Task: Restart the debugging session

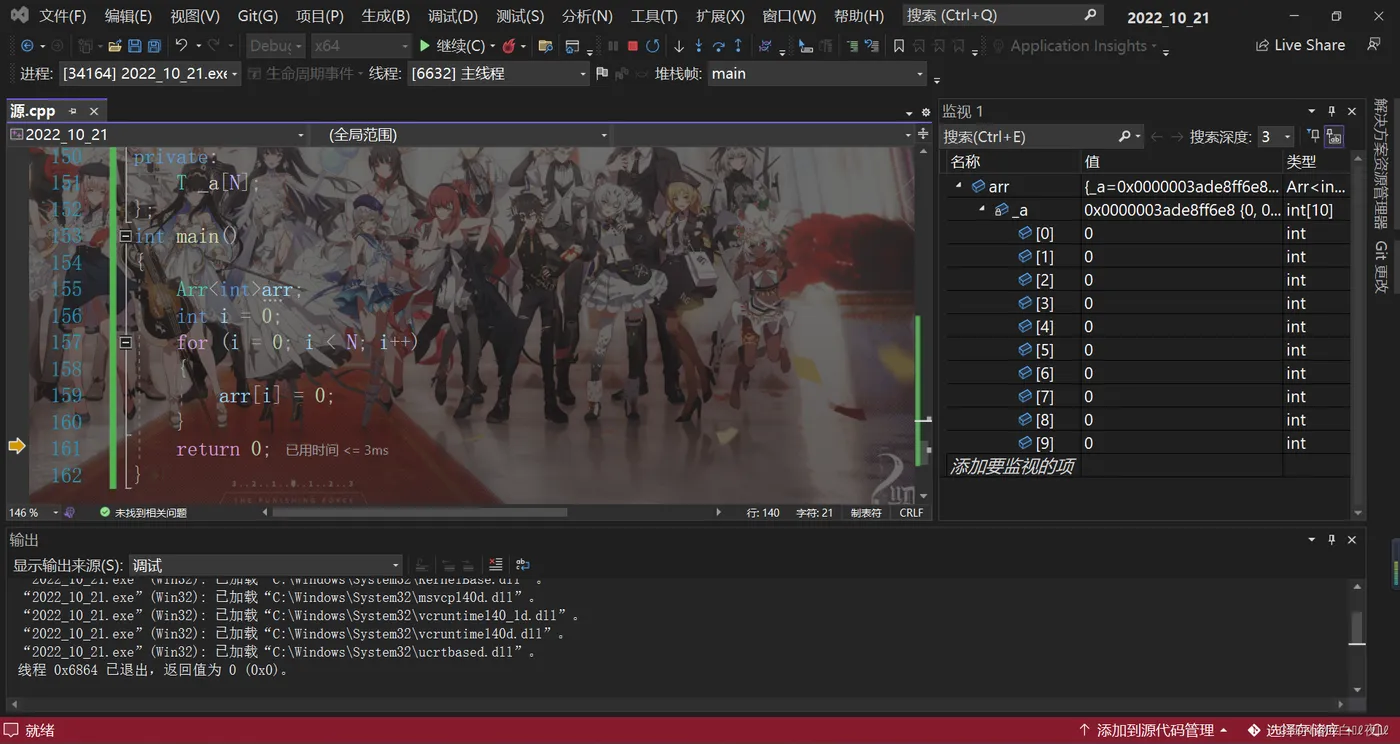Action: (652, 46)
